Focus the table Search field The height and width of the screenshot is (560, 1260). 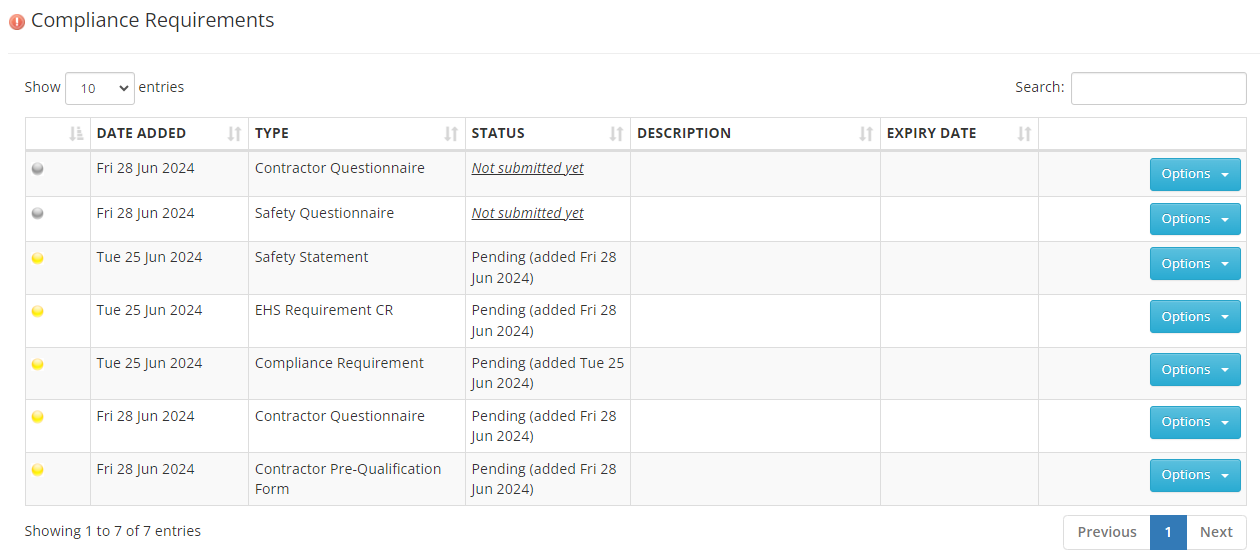tap(1159, 88)
